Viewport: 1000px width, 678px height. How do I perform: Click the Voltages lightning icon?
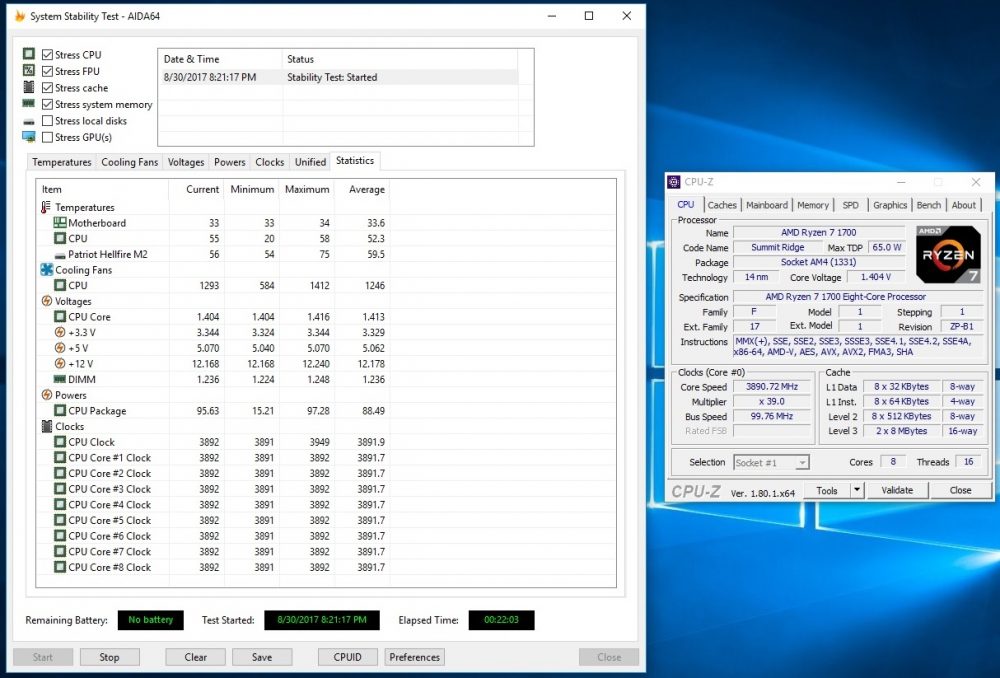coord(47,301)
